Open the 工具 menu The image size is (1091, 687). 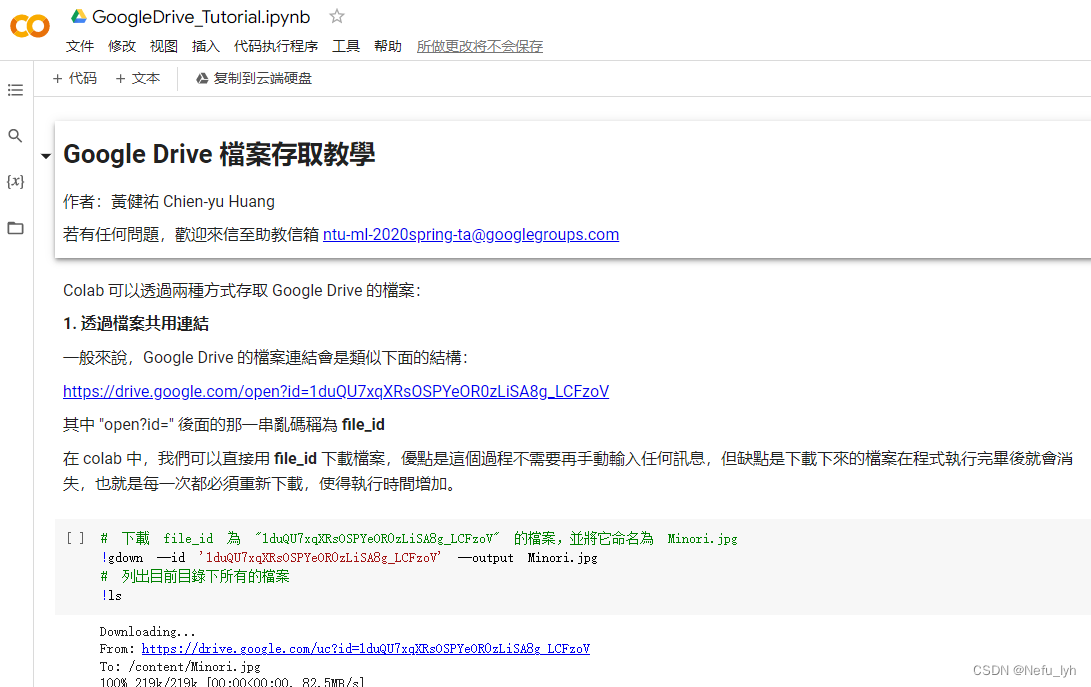346,46
